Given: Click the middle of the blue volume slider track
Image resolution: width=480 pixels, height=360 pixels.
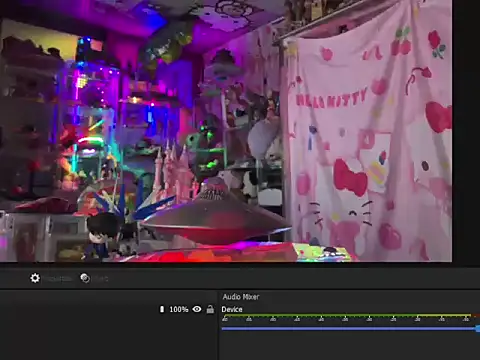Looking at the screenshot, I should (x=349, y=329).
